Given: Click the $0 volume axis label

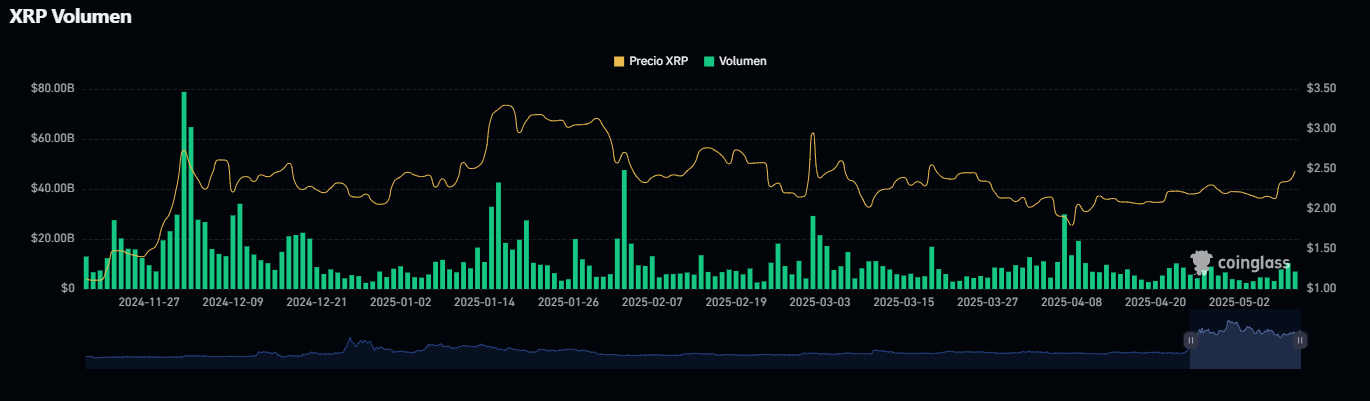Looking at the screenshot, I should click(68, 288).
